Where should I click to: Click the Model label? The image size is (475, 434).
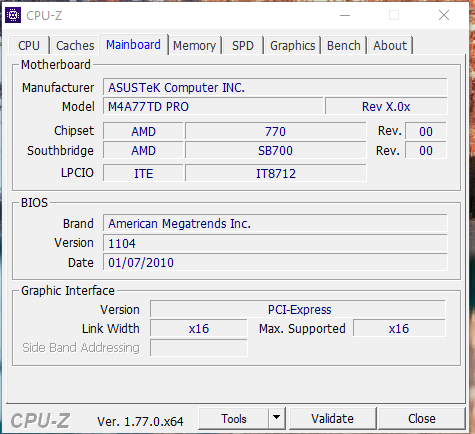pos(78,107)
